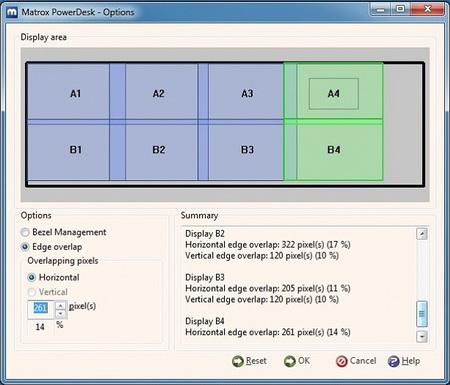Select display A4 in display area
Image resolution: width=450 pixels, height=385 pixels.
tap(334, 94)
